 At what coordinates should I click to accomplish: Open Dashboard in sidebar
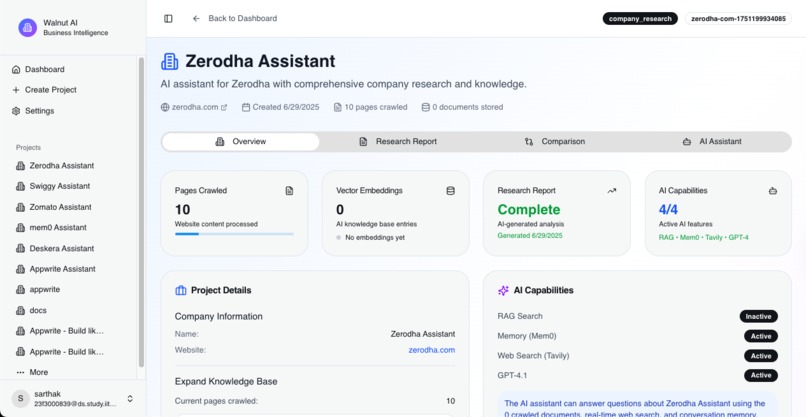click(45, 69)
